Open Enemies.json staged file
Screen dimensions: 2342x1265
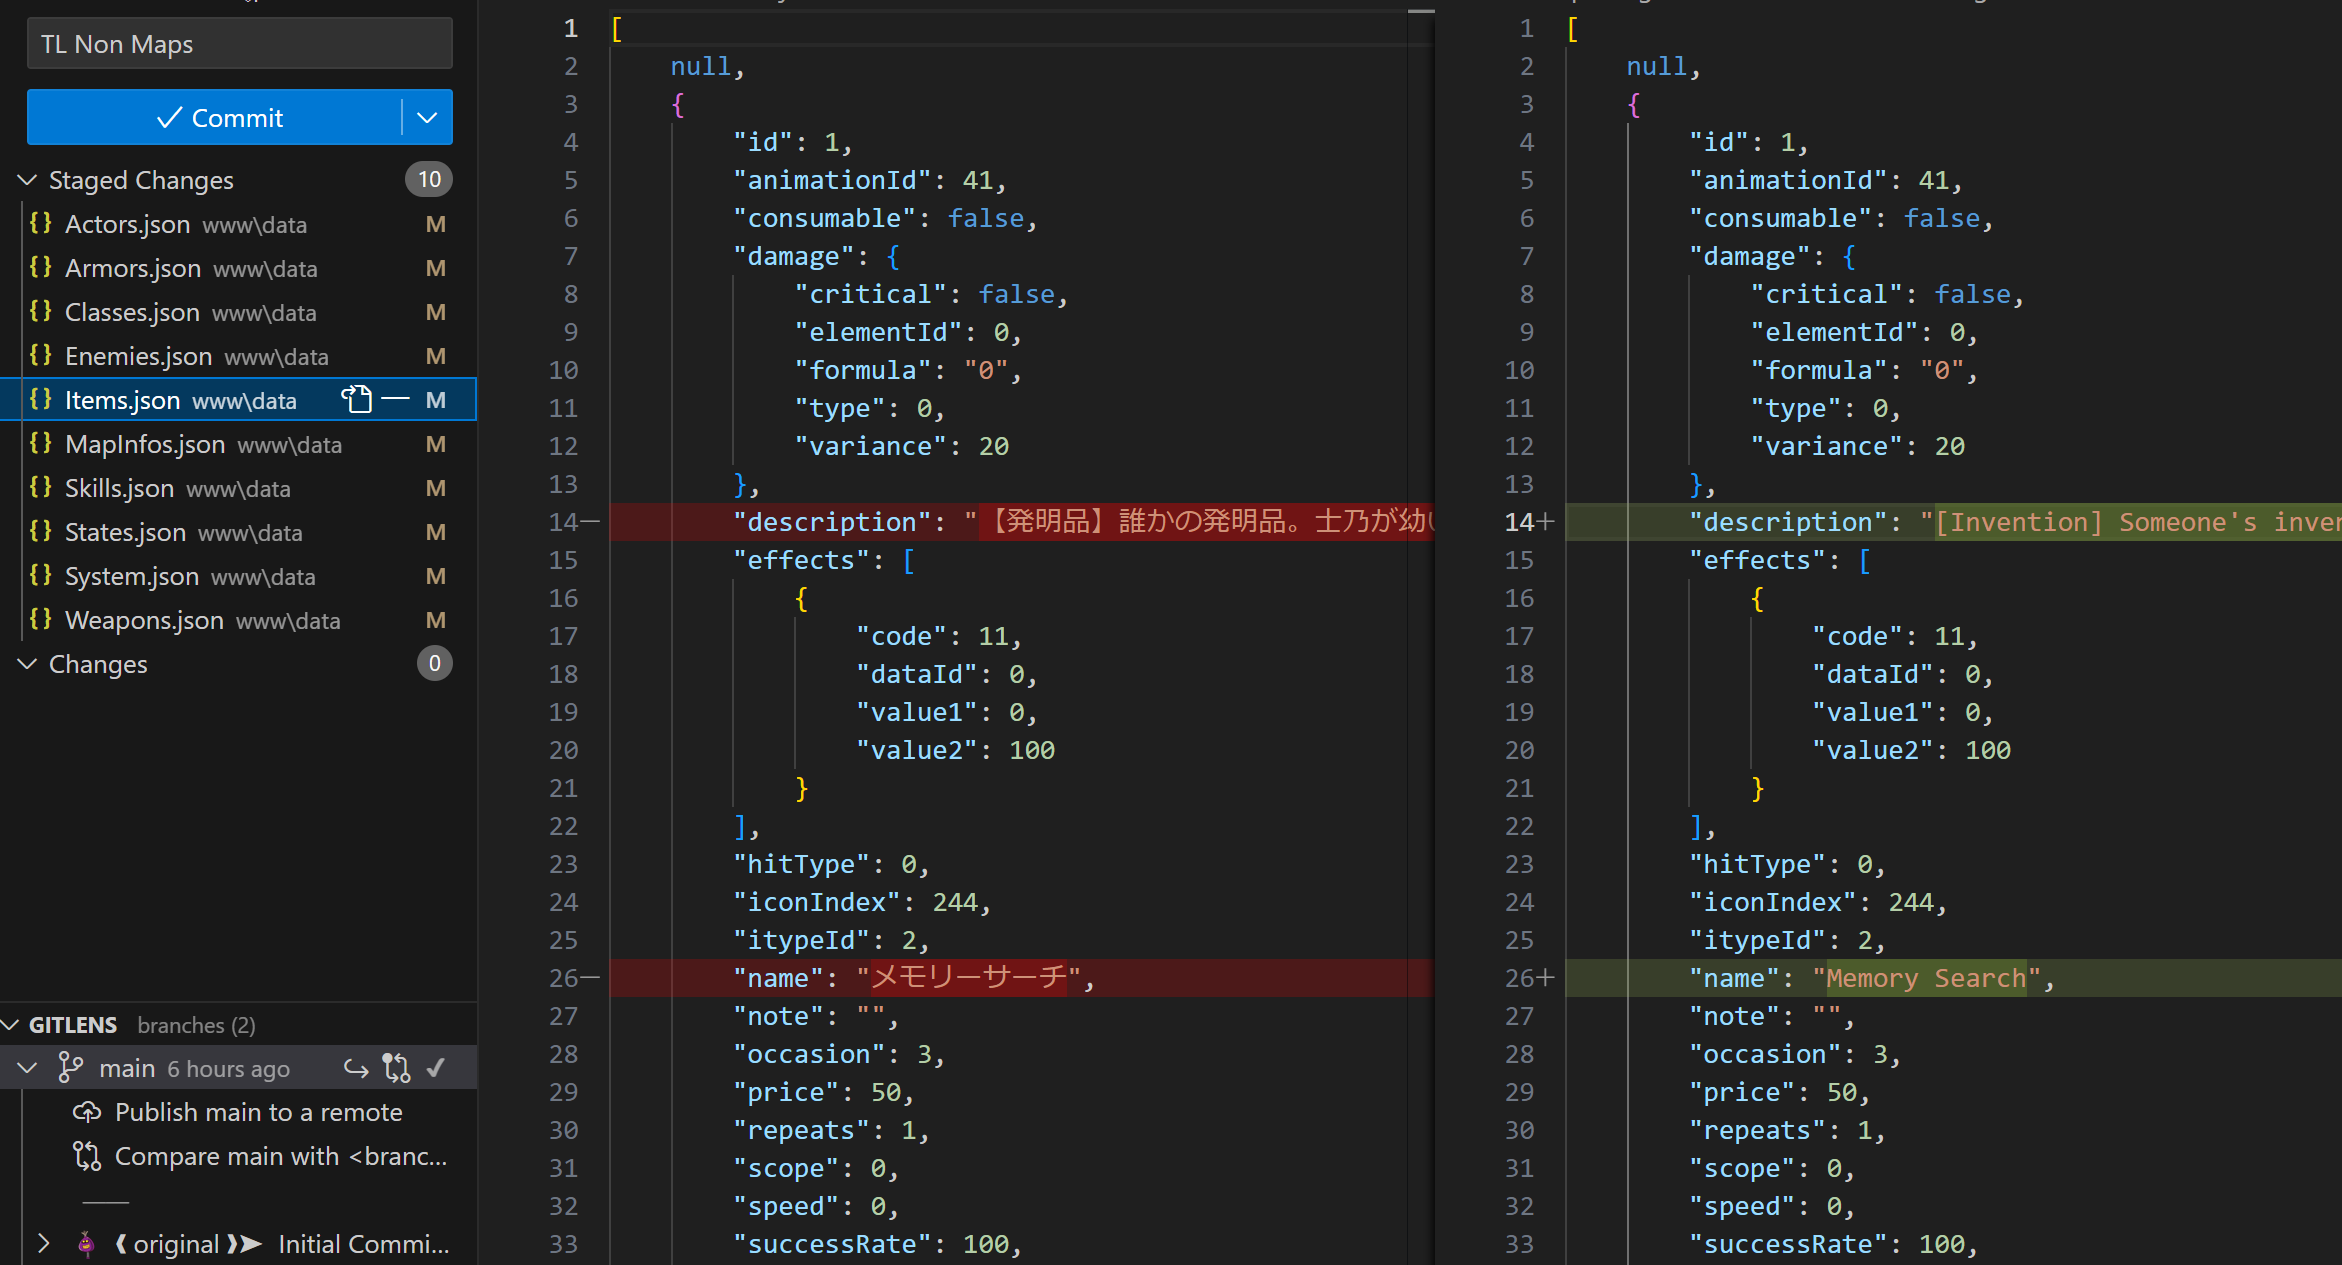238,356
